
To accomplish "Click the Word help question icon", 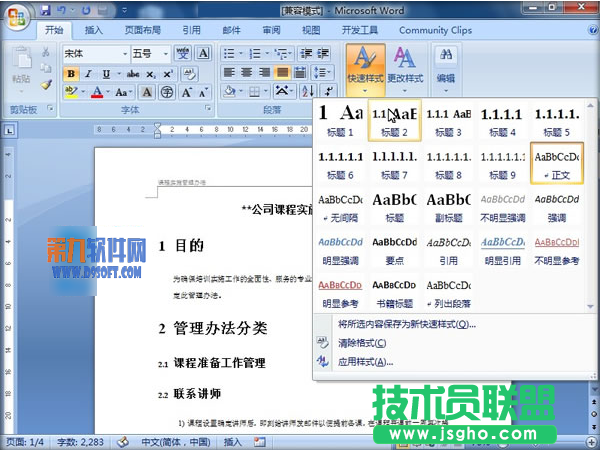I will click(x=593, y=30).
